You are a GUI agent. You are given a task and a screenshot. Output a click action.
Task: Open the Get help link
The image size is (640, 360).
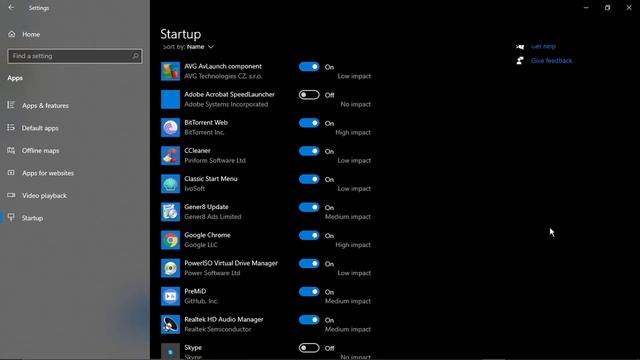click(x=543, y=47)
